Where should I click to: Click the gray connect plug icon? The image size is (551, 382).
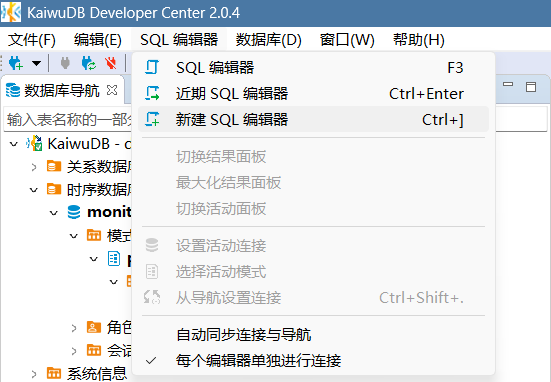[x=65, y=64]
